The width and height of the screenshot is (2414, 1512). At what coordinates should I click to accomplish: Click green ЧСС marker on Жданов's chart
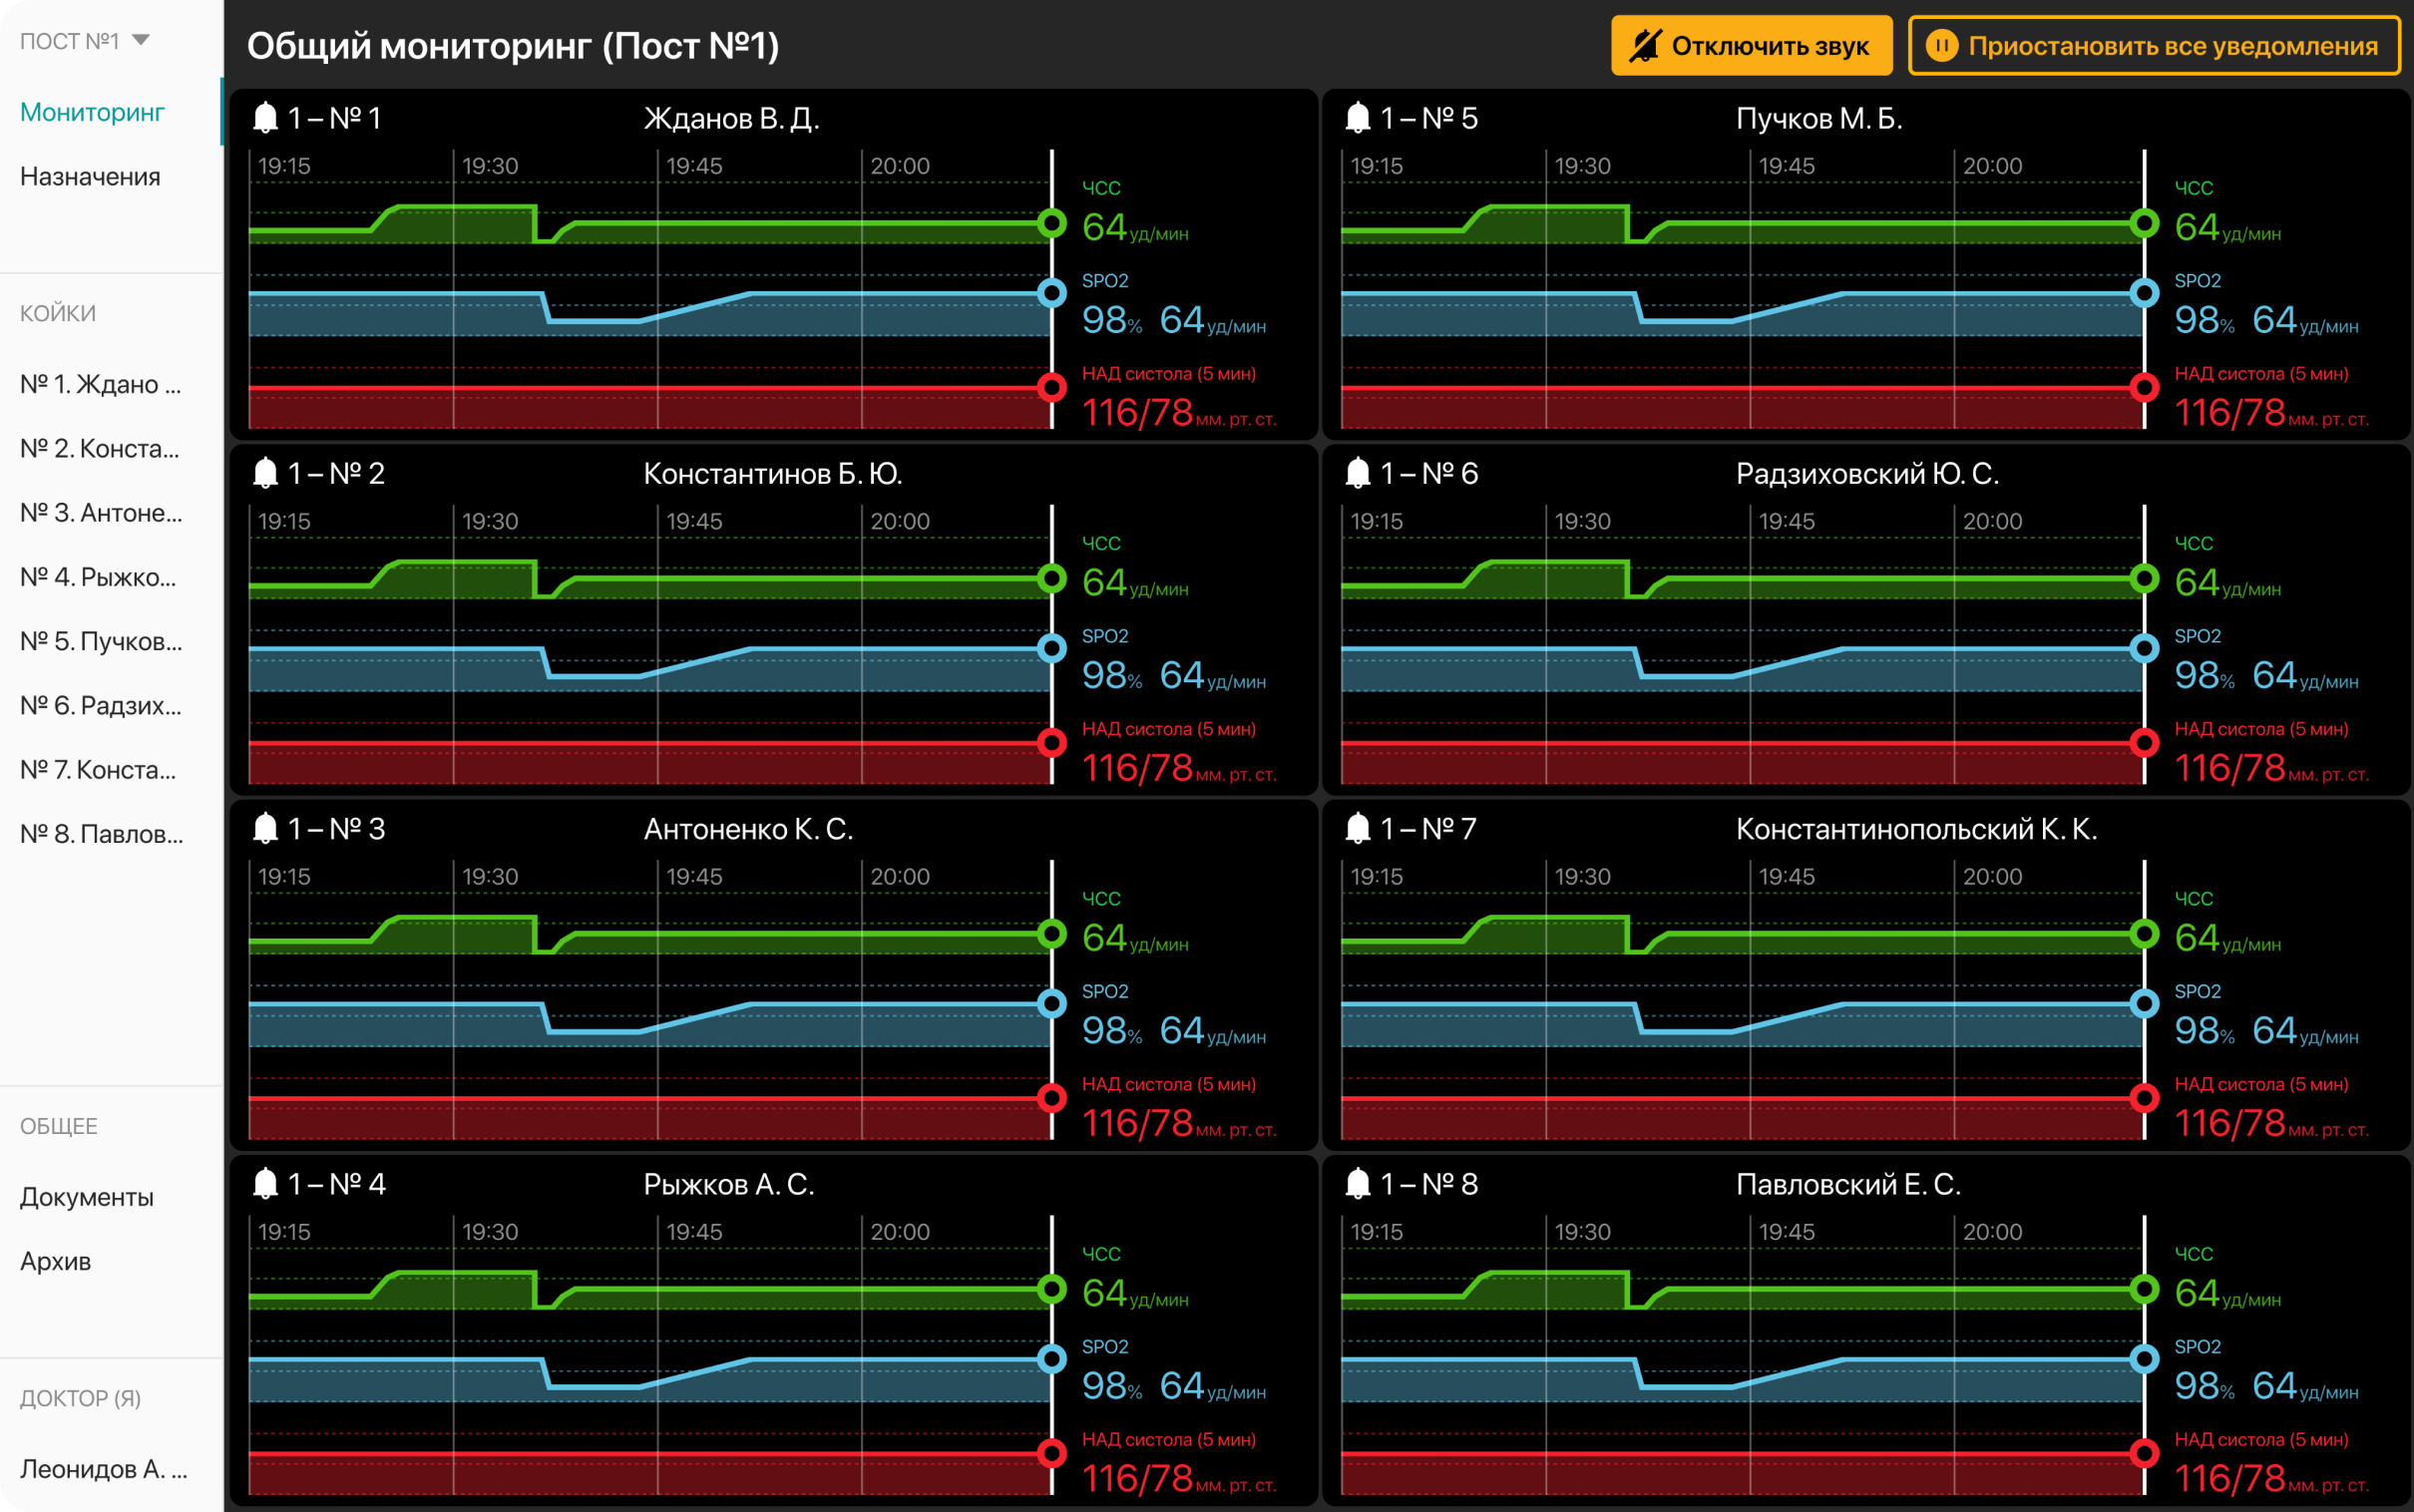point(1051,223)
